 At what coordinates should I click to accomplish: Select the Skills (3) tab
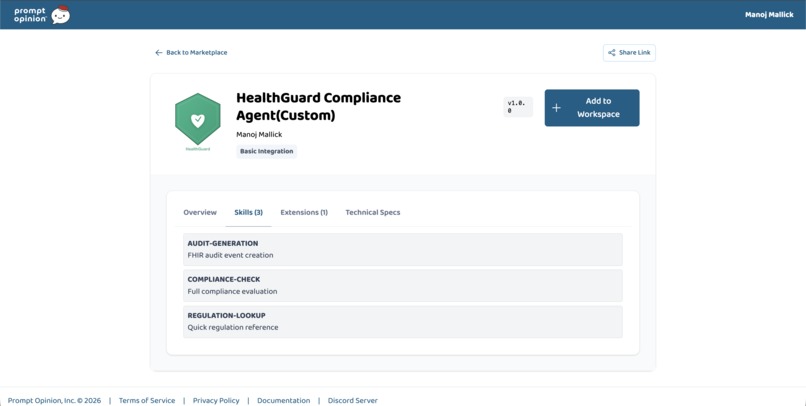tap(248, 212)
